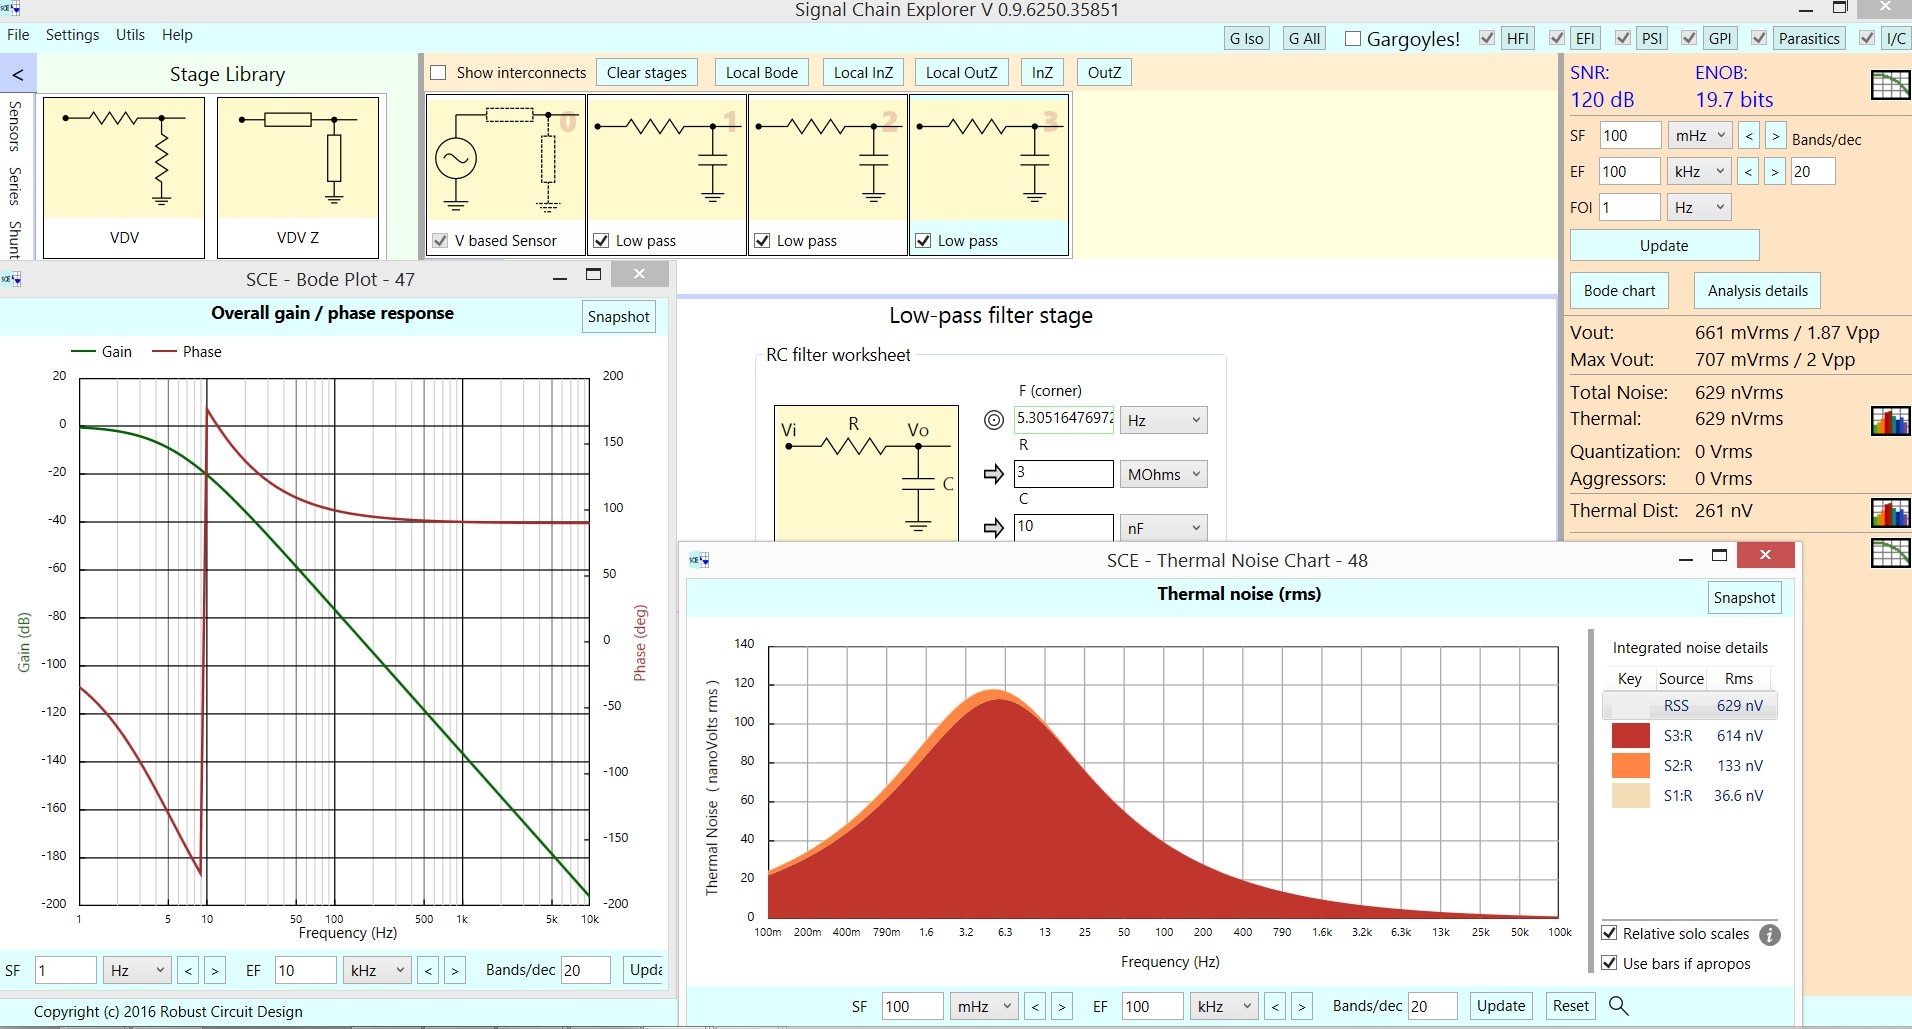The image size is (1912, 1029).
Task: Open the nF capacitance unit dropdown
Action: click(x=1164, y=529)
